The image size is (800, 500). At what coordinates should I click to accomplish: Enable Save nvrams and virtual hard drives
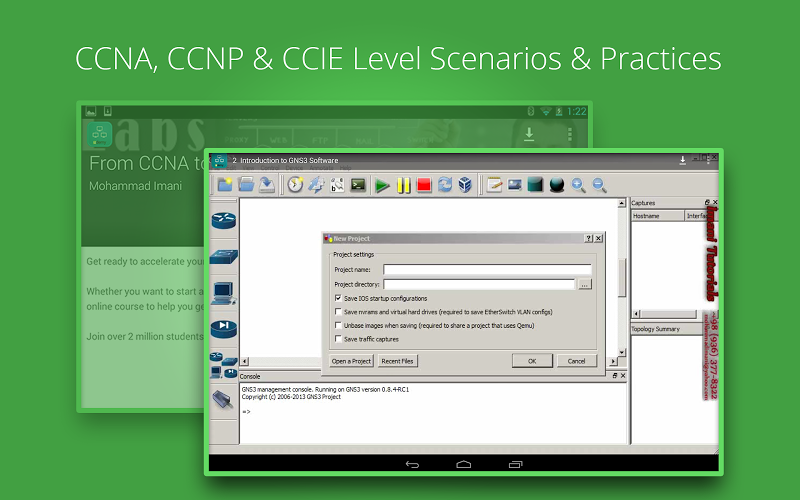338,311
